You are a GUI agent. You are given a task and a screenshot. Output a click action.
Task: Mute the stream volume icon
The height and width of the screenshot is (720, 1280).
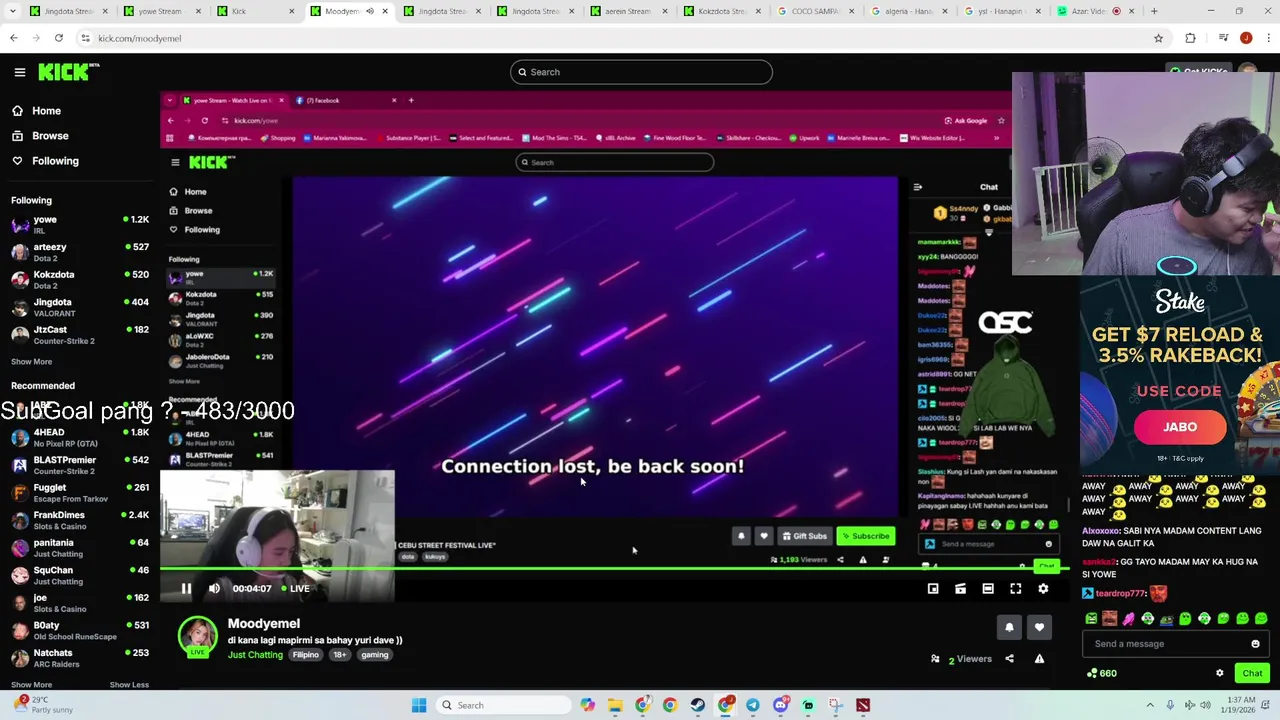click(214, 589)
